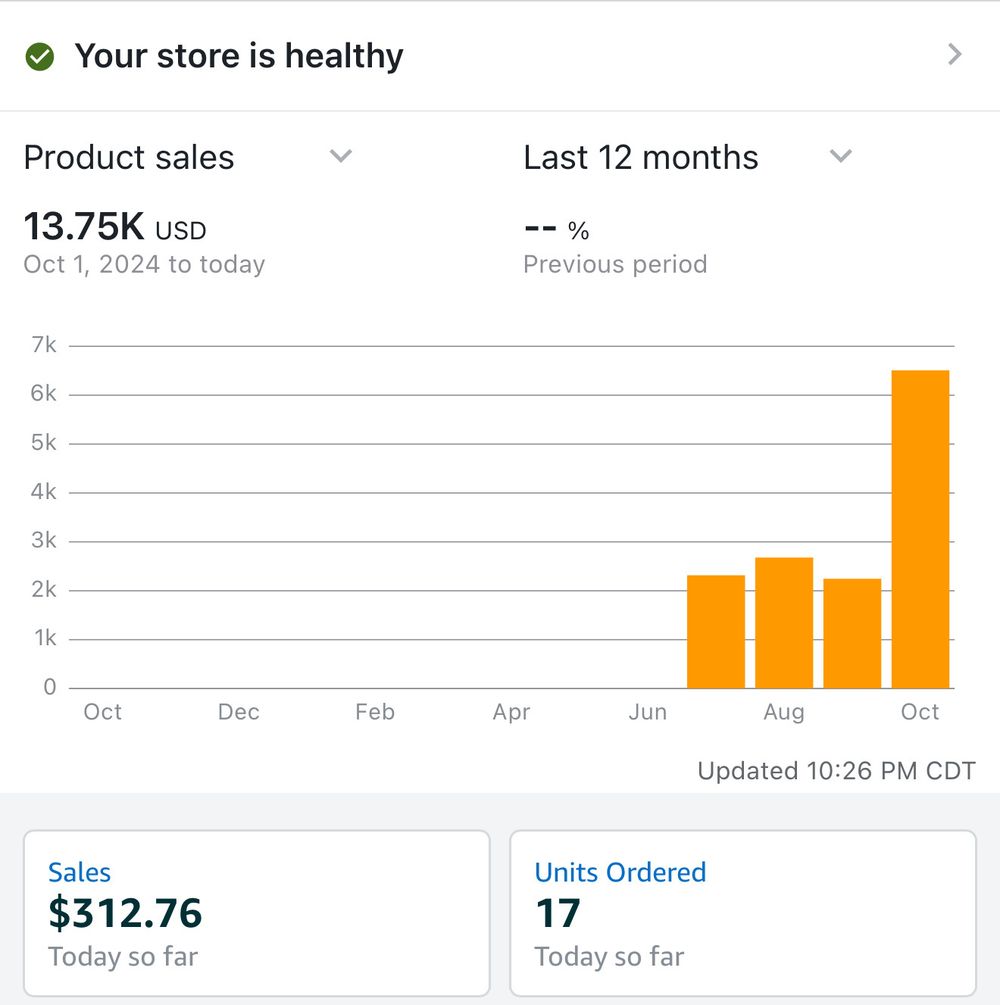
Task: Tap the 17 units ordered count
Action: click(557, 913)
